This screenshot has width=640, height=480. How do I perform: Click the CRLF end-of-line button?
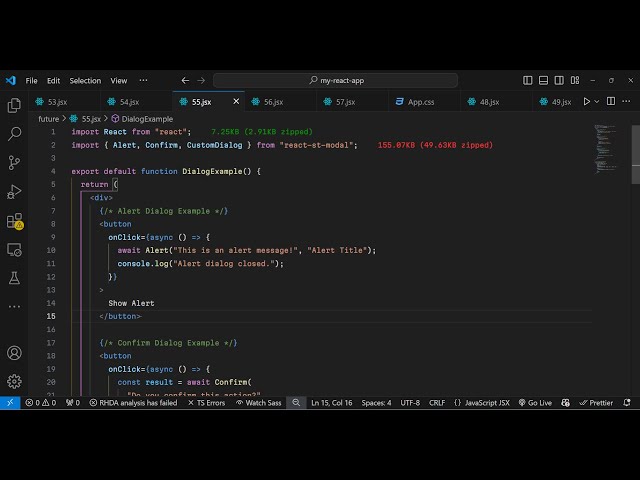(438, 403)
